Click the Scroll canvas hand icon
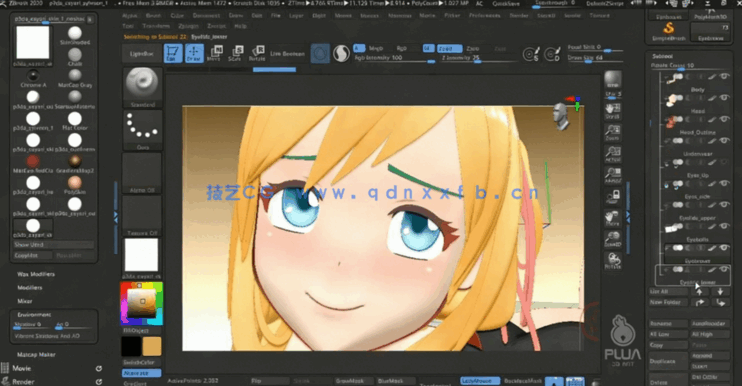The width and height of the screenshot is (742, 386). coord(612,111)
